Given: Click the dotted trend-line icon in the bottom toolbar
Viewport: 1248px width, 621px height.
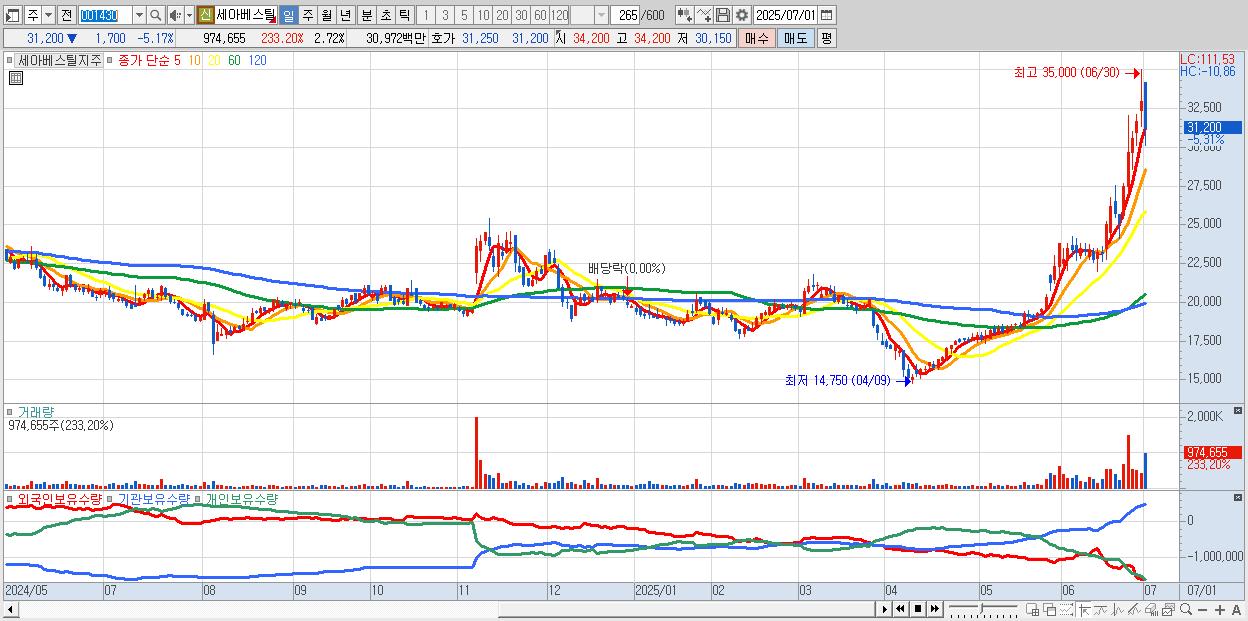Looking at the screenshot, I should (x=1066, y=609).
